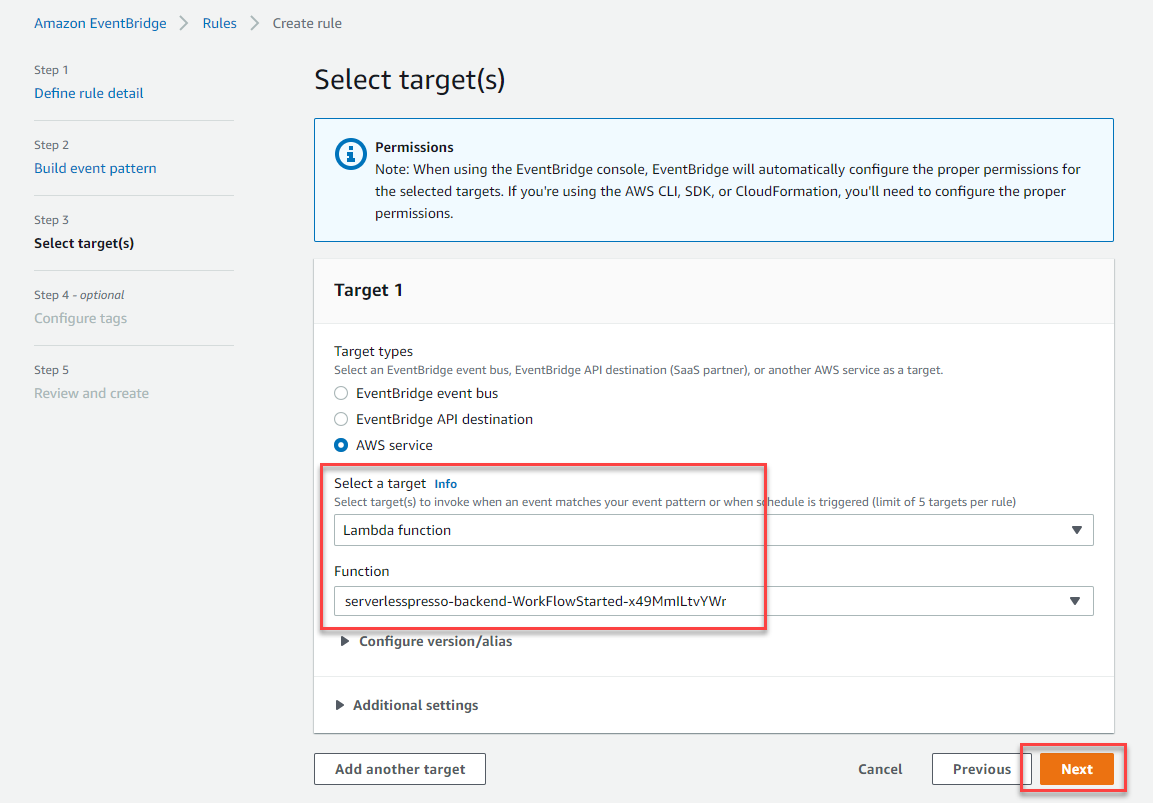
Task: Open Amazon EventBridge breadcrumb link
Action: click(x=100, y=24)
